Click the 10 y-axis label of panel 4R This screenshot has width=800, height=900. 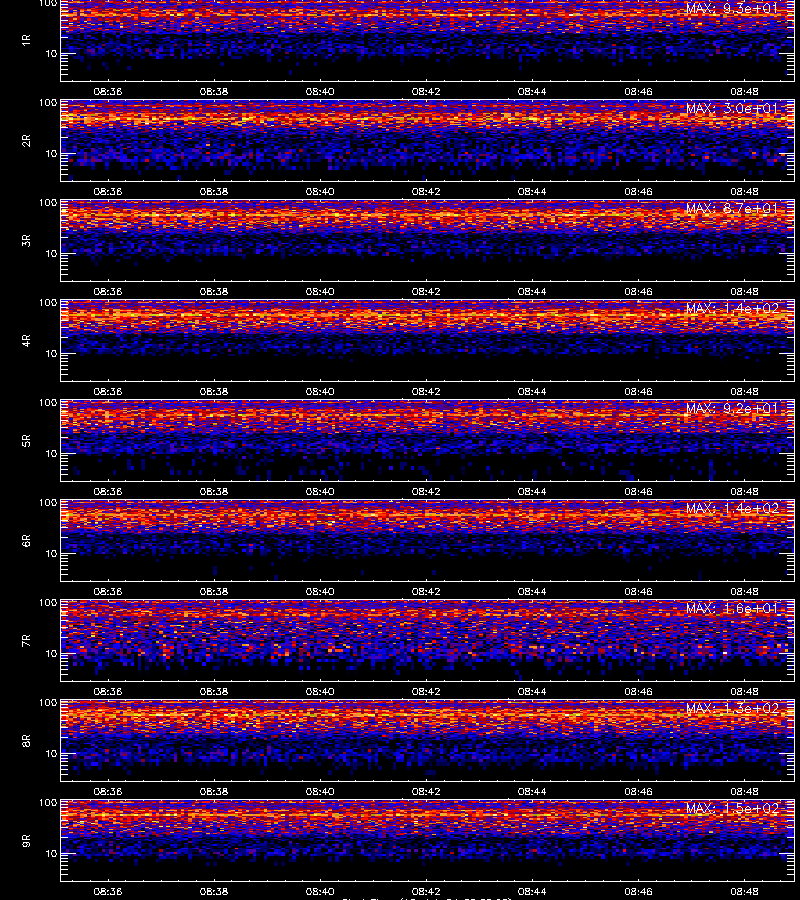(x=51, y=354)
